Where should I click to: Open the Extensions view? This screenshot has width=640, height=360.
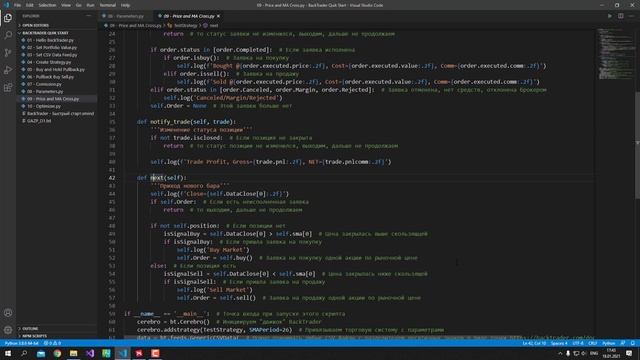tap(8, 88)
